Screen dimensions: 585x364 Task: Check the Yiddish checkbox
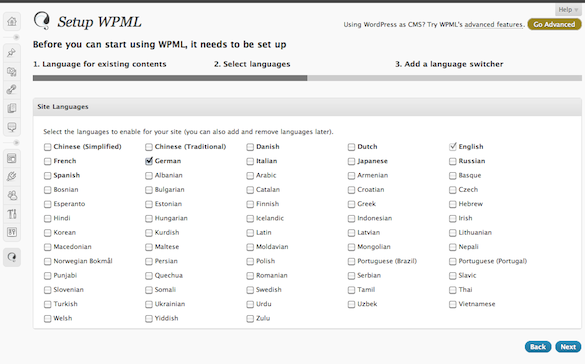pyautogui.click(x=149, y=319)
